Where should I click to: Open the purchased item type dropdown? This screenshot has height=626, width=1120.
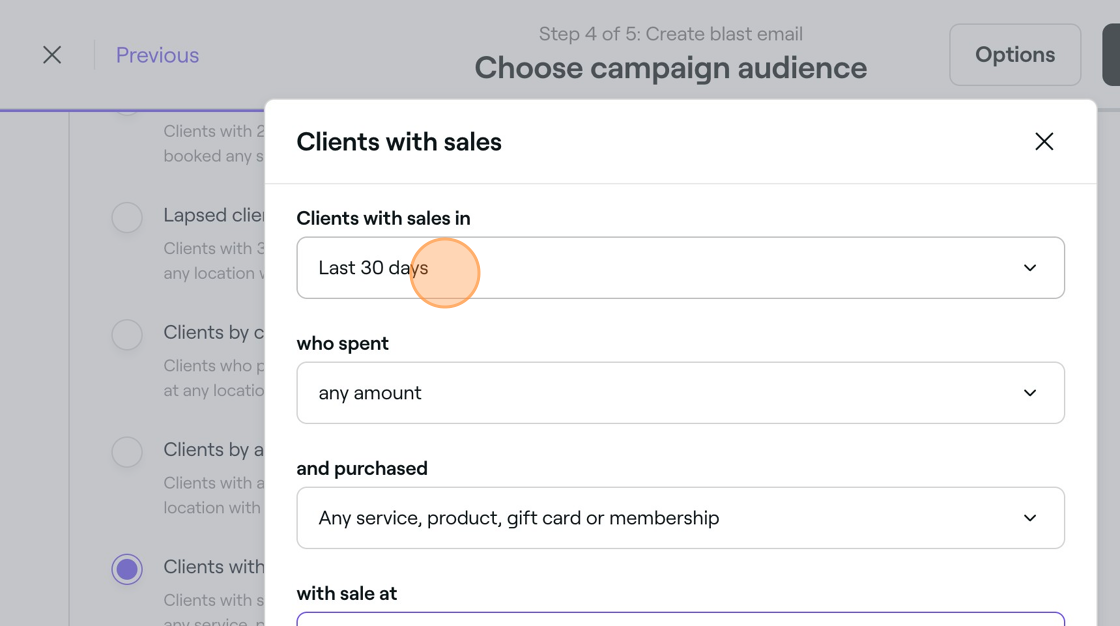(x=679, y=518)
